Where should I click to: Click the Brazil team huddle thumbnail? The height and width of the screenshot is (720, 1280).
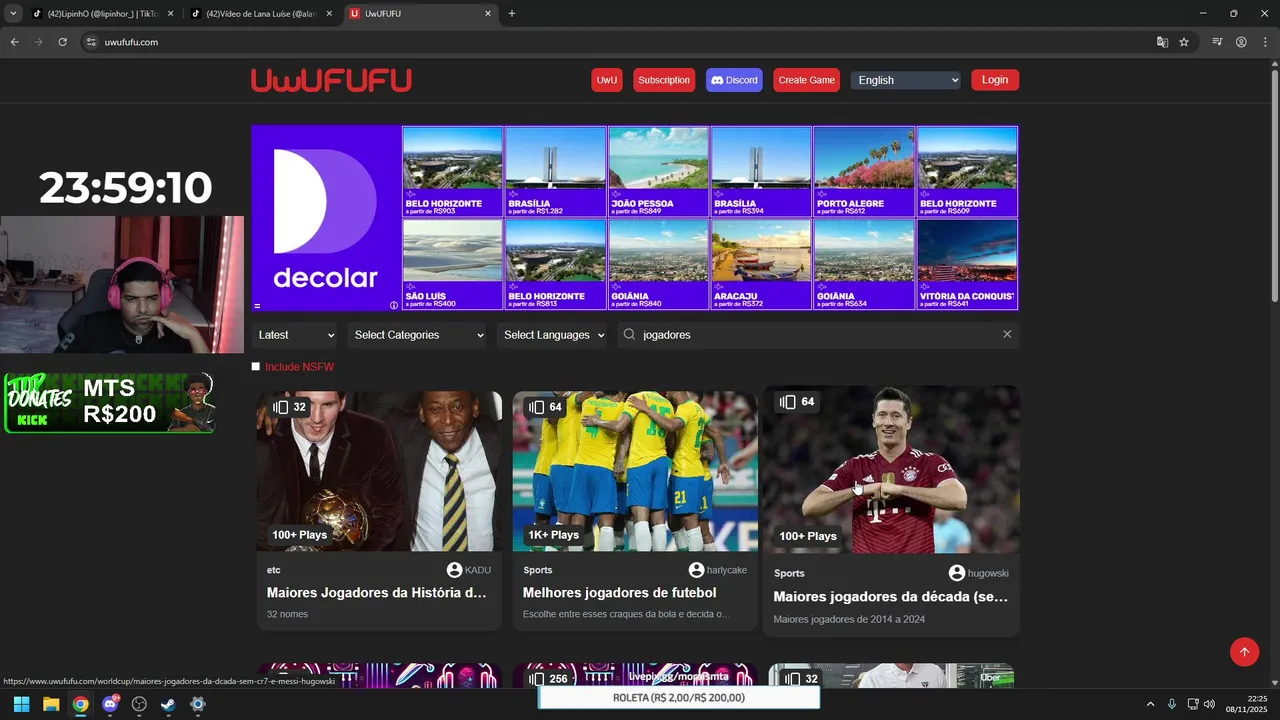635,471
